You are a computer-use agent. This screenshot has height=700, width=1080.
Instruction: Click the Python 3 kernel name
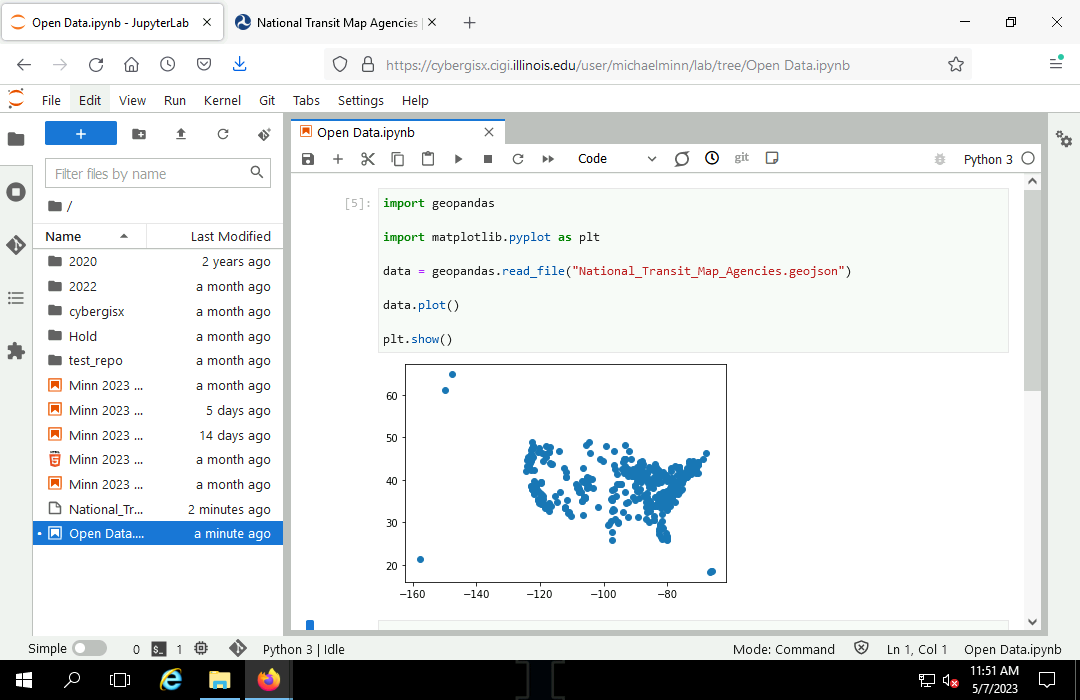pyautogui.click(x=987, y=159)
